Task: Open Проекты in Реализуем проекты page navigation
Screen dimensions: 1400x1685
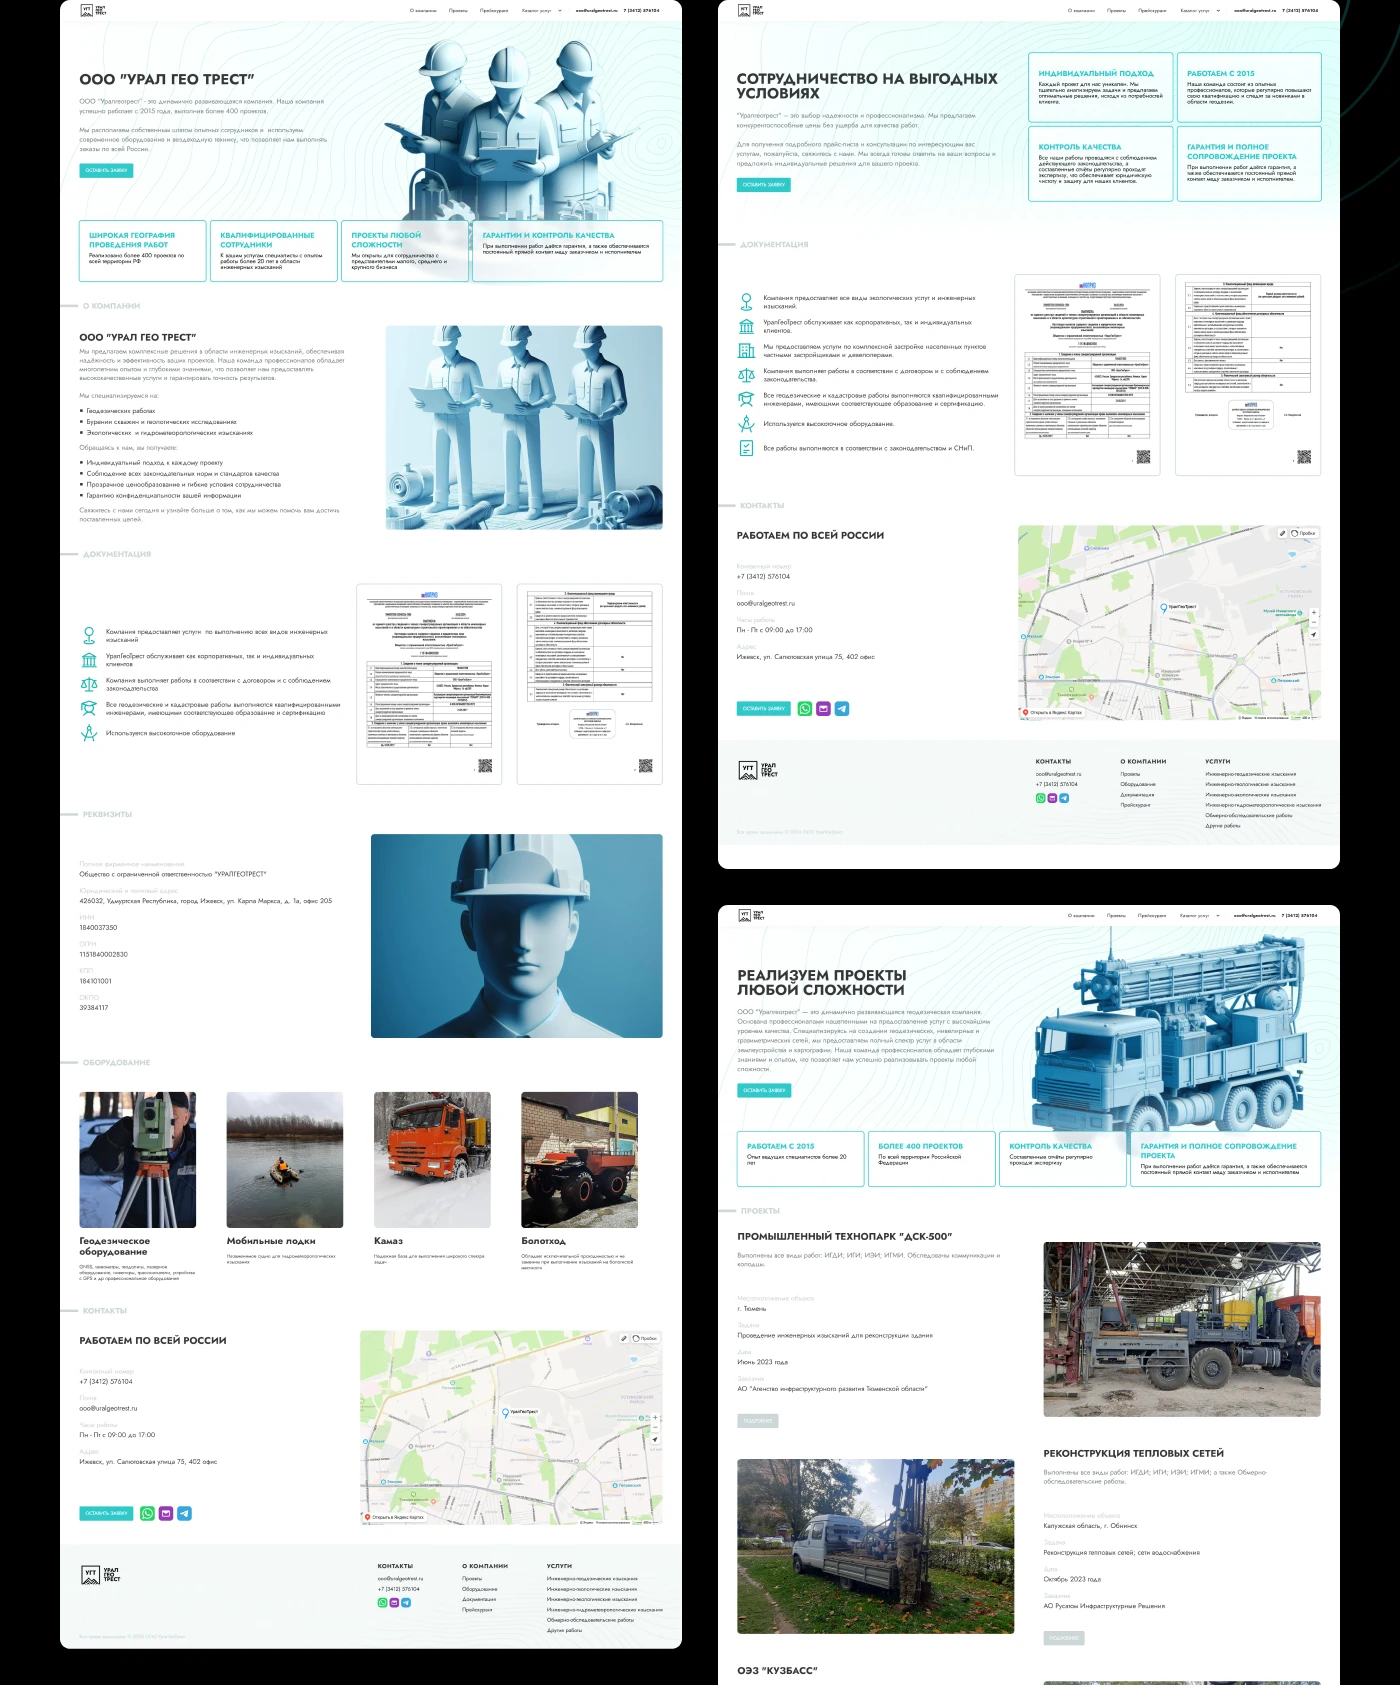Action: (1116, 915)
